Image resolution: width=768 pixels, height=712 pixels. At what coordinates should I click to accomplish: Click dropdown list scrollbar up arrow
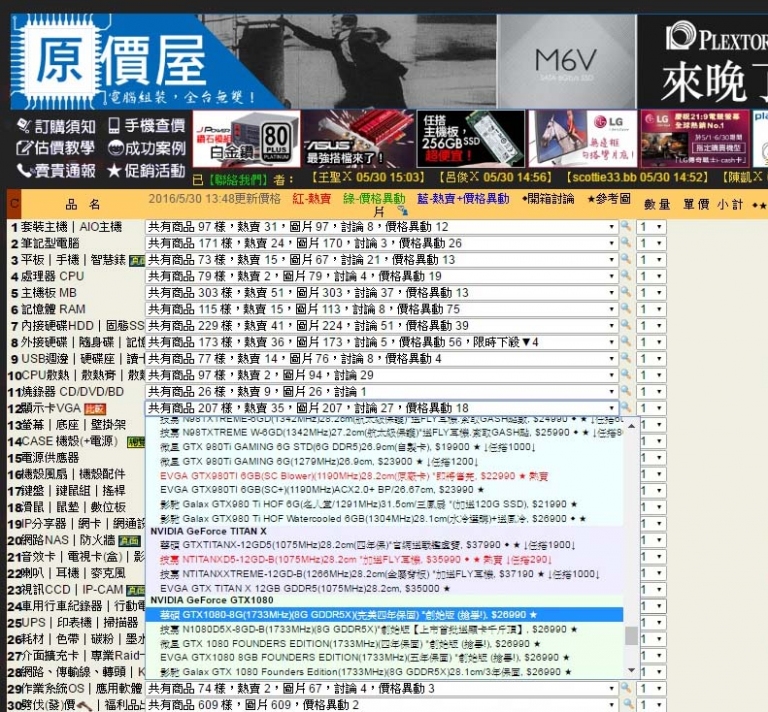(x=631, y=427)
